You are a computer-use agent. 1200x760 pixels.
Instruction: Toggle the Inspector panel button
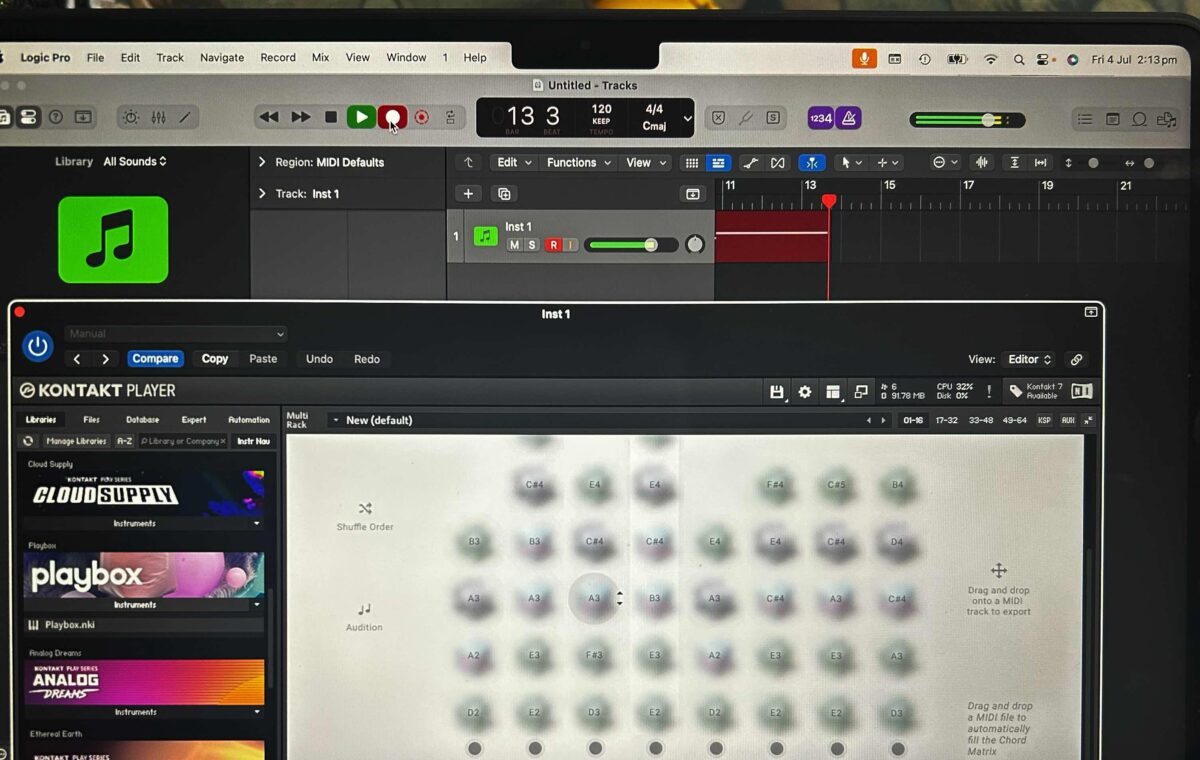click(x=28, y=117)
